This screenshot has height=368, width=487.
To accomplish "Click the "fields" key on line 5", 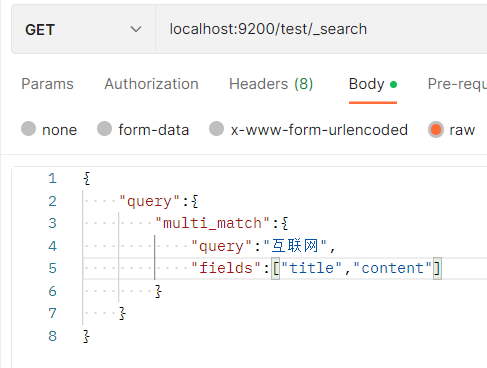I will coord(226,268).
